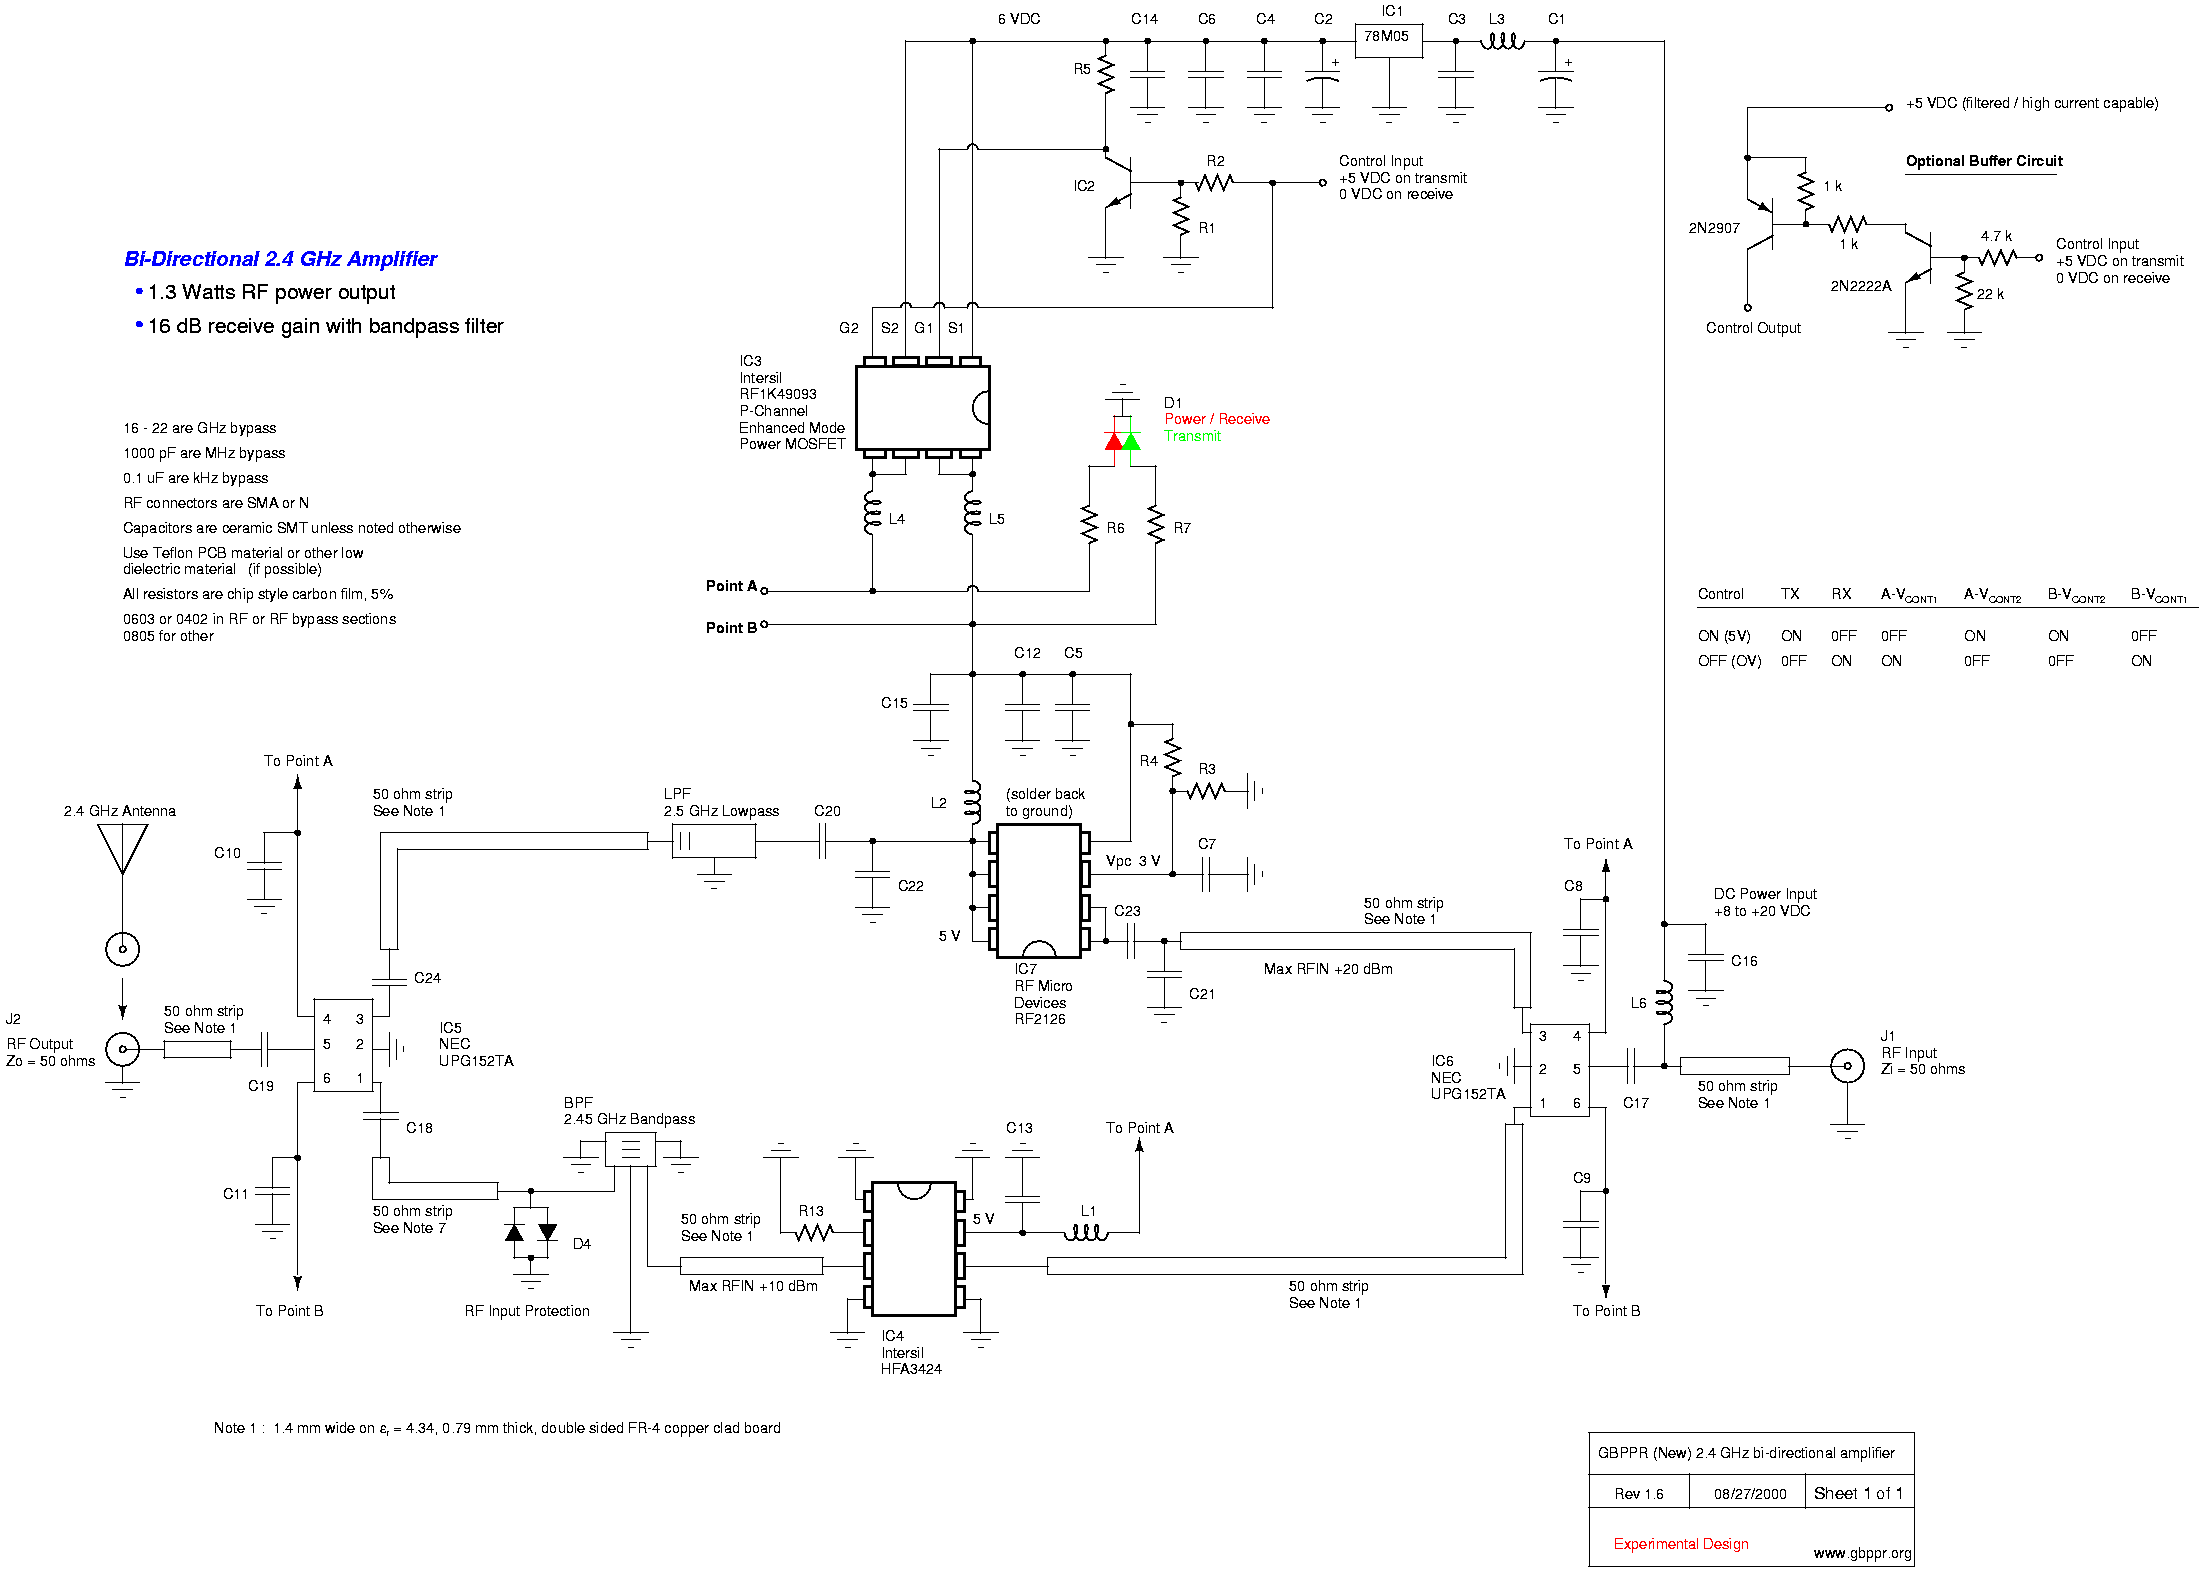This screenshot has height=1572, width=2204.
Task: Click the IC7 RF2126 amplifier chip
Action: 1038,891
